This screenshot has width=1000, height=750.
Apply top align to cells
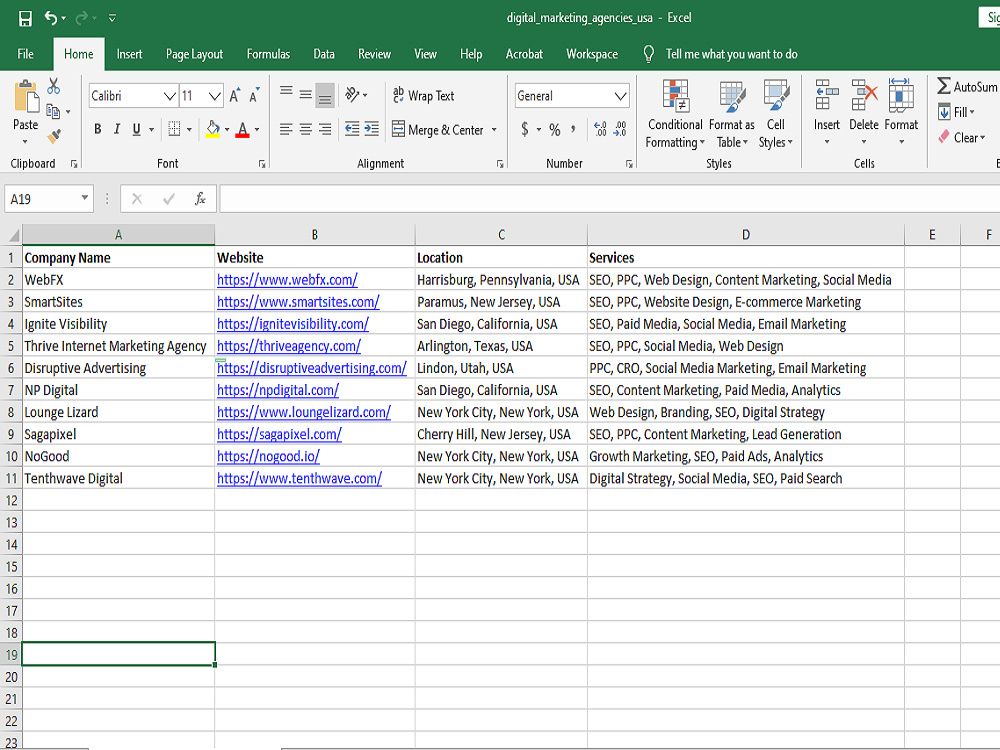pos(286,91)
